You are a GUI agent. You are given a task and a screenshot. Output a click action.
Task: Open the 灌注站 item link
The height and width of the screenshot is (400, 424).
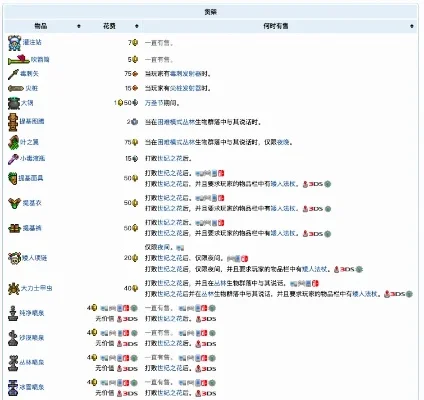[32, 42]
